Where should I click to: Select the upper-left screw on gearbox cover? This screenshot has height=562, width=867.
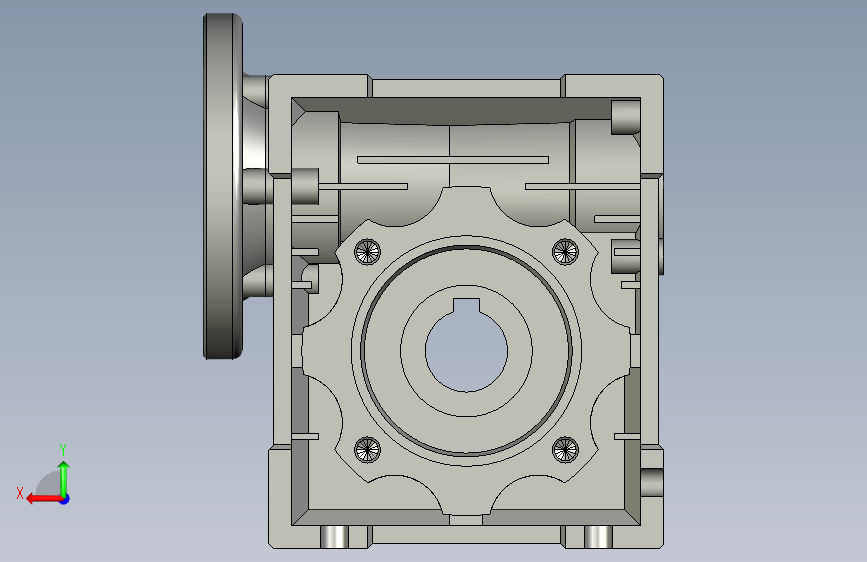[x=367, y=252]
